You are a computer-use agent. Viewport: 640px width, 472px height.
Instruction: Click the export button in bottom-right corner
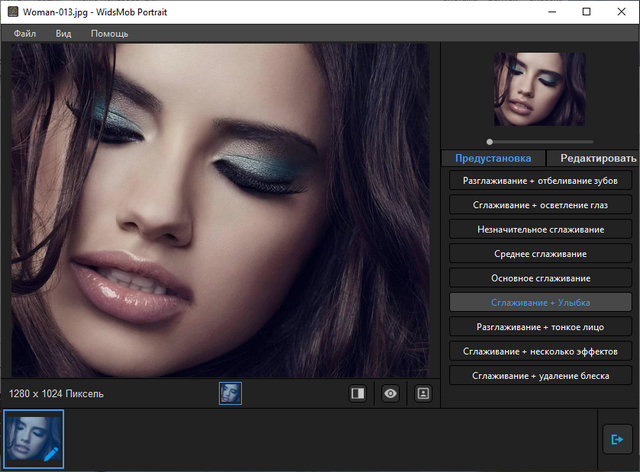(x=616, y=439)
